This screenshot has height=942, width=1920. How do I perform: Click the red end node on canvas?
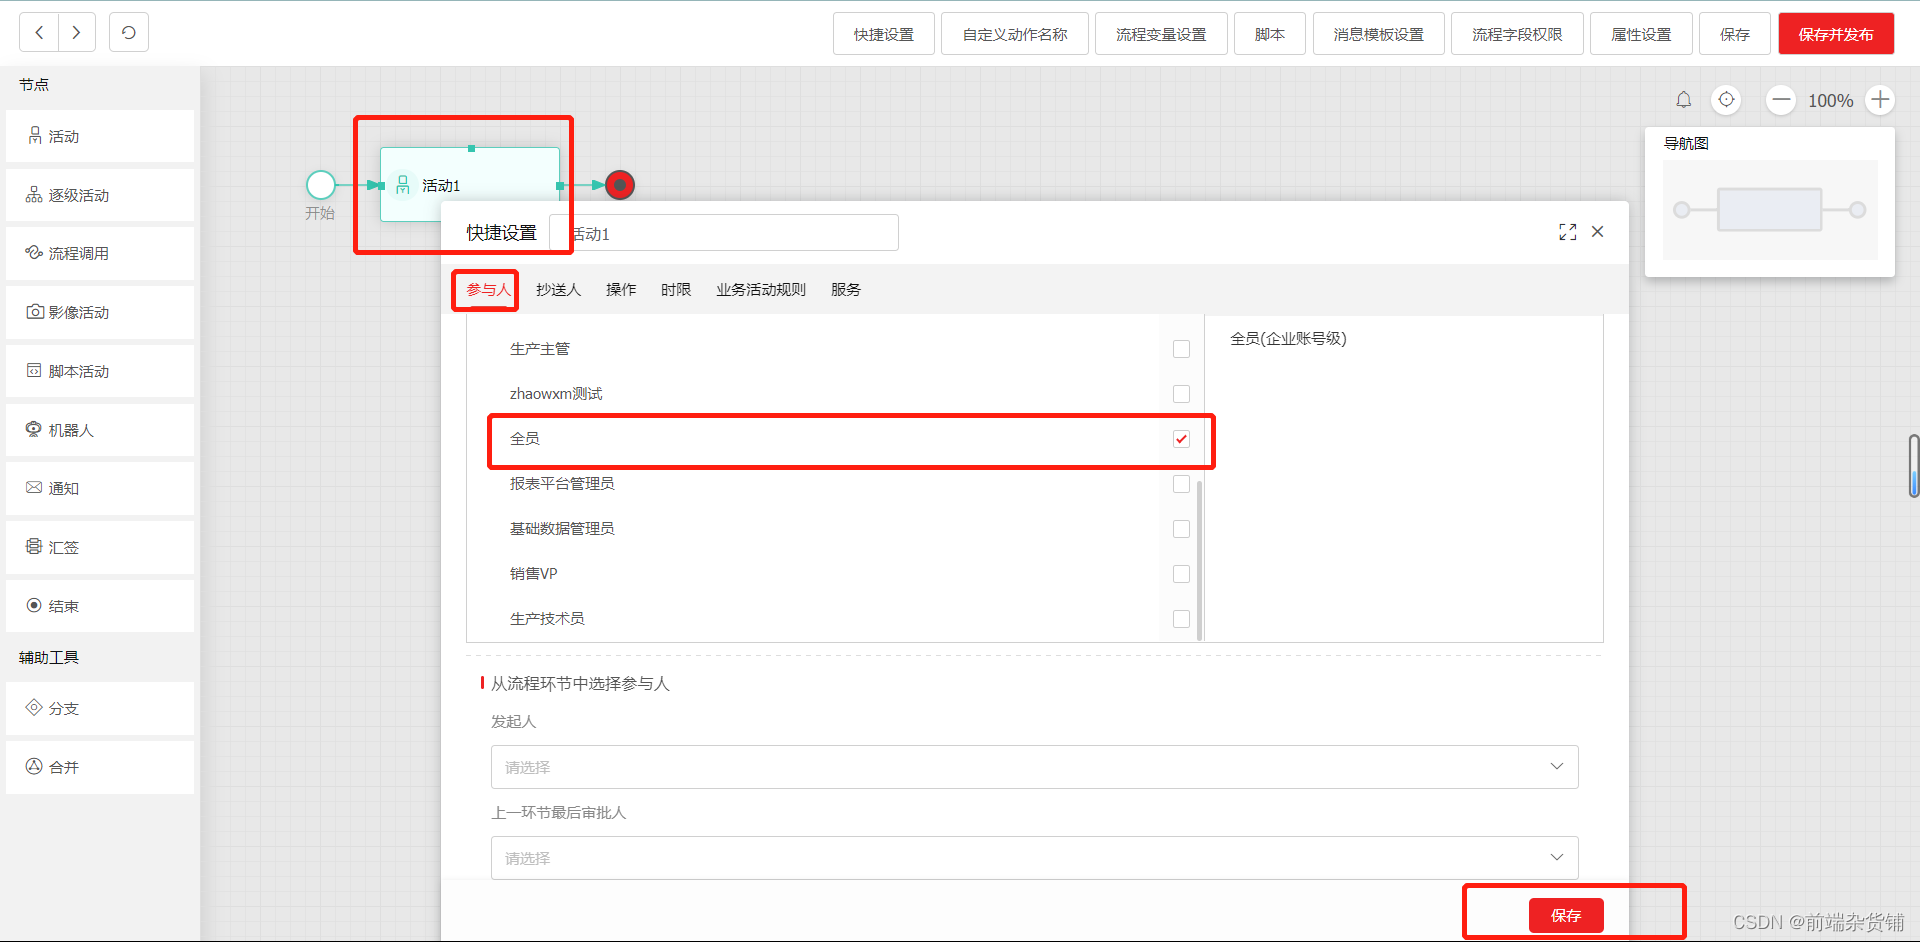click(620, 185)
